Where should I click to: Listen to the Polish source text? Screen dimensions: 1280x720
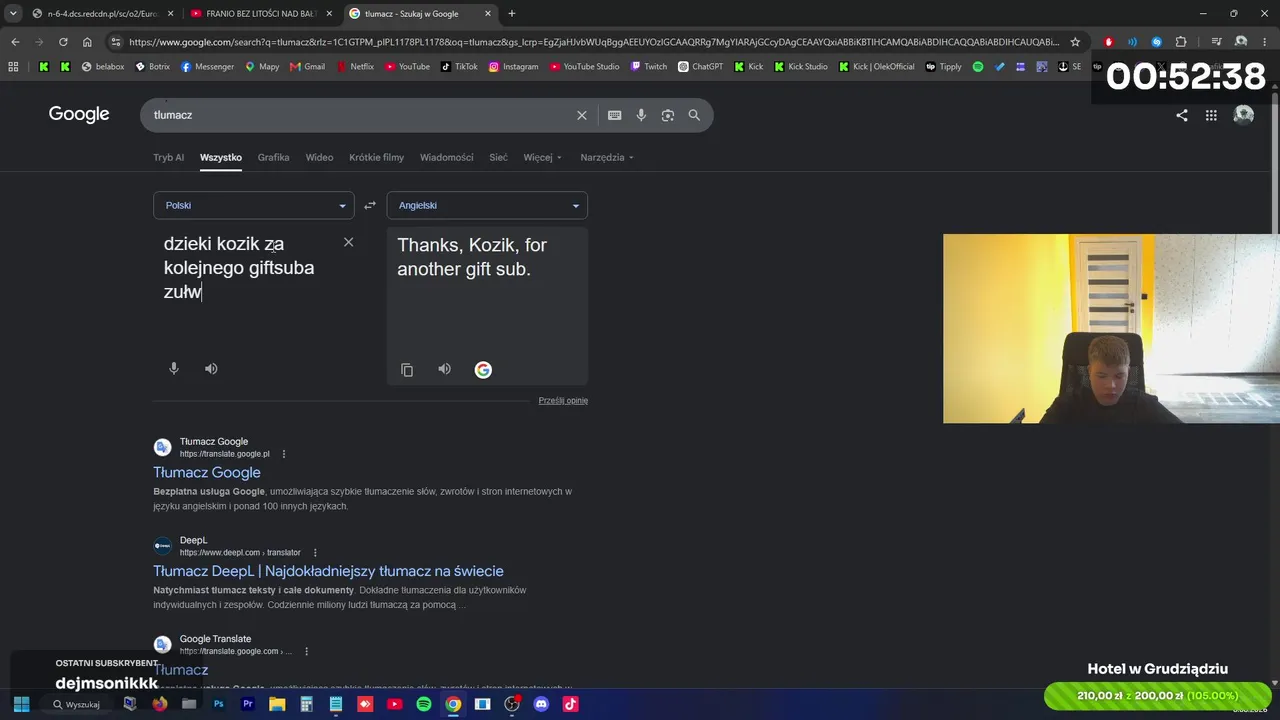(x=211, y=369)
